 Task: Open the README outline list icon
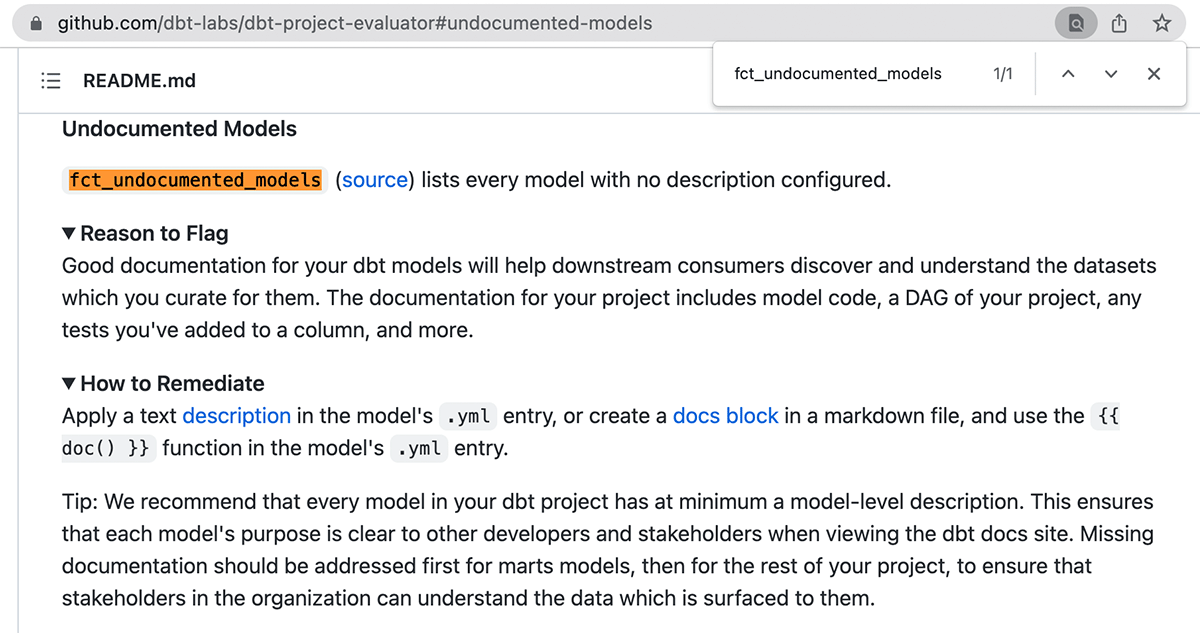click(x=51, y=81)
